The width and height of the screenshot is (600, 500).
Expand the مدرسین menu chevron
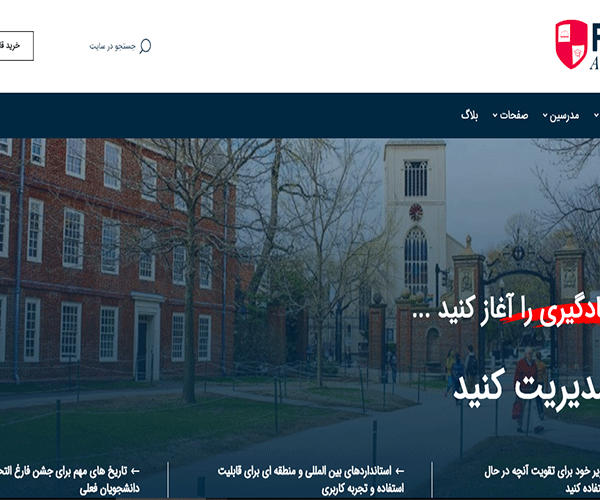[545, 116]
